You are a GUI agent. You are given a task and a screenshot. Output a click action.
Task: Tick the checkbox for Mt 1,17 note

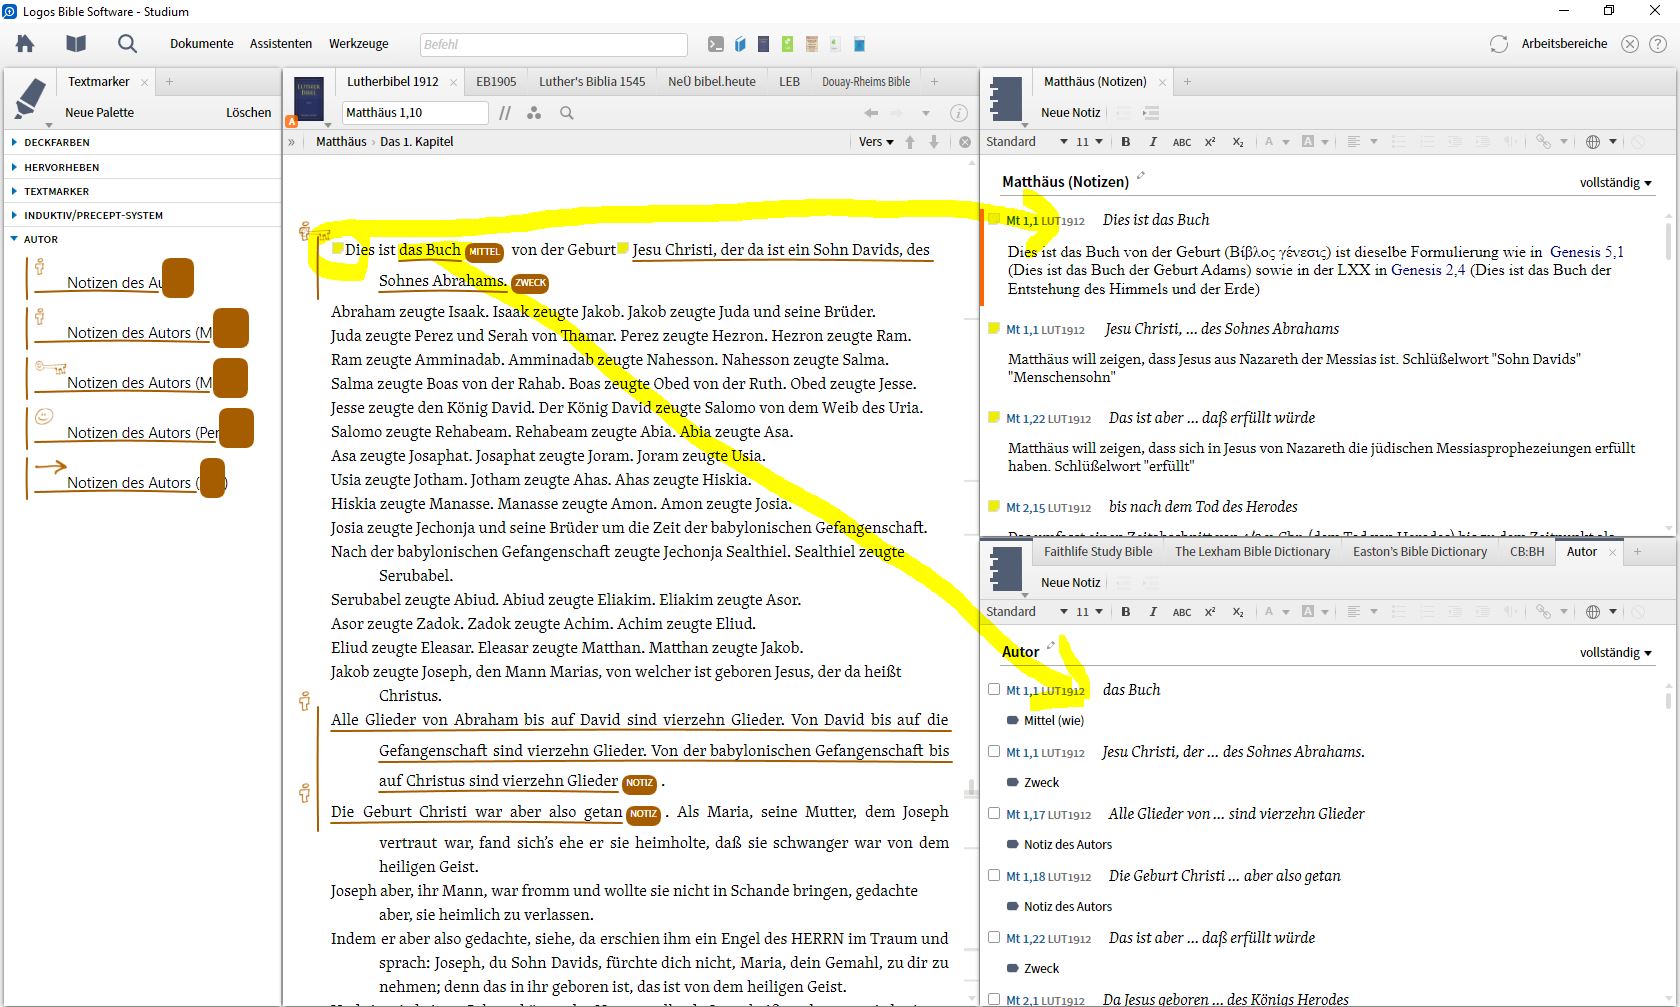(994, 813)
